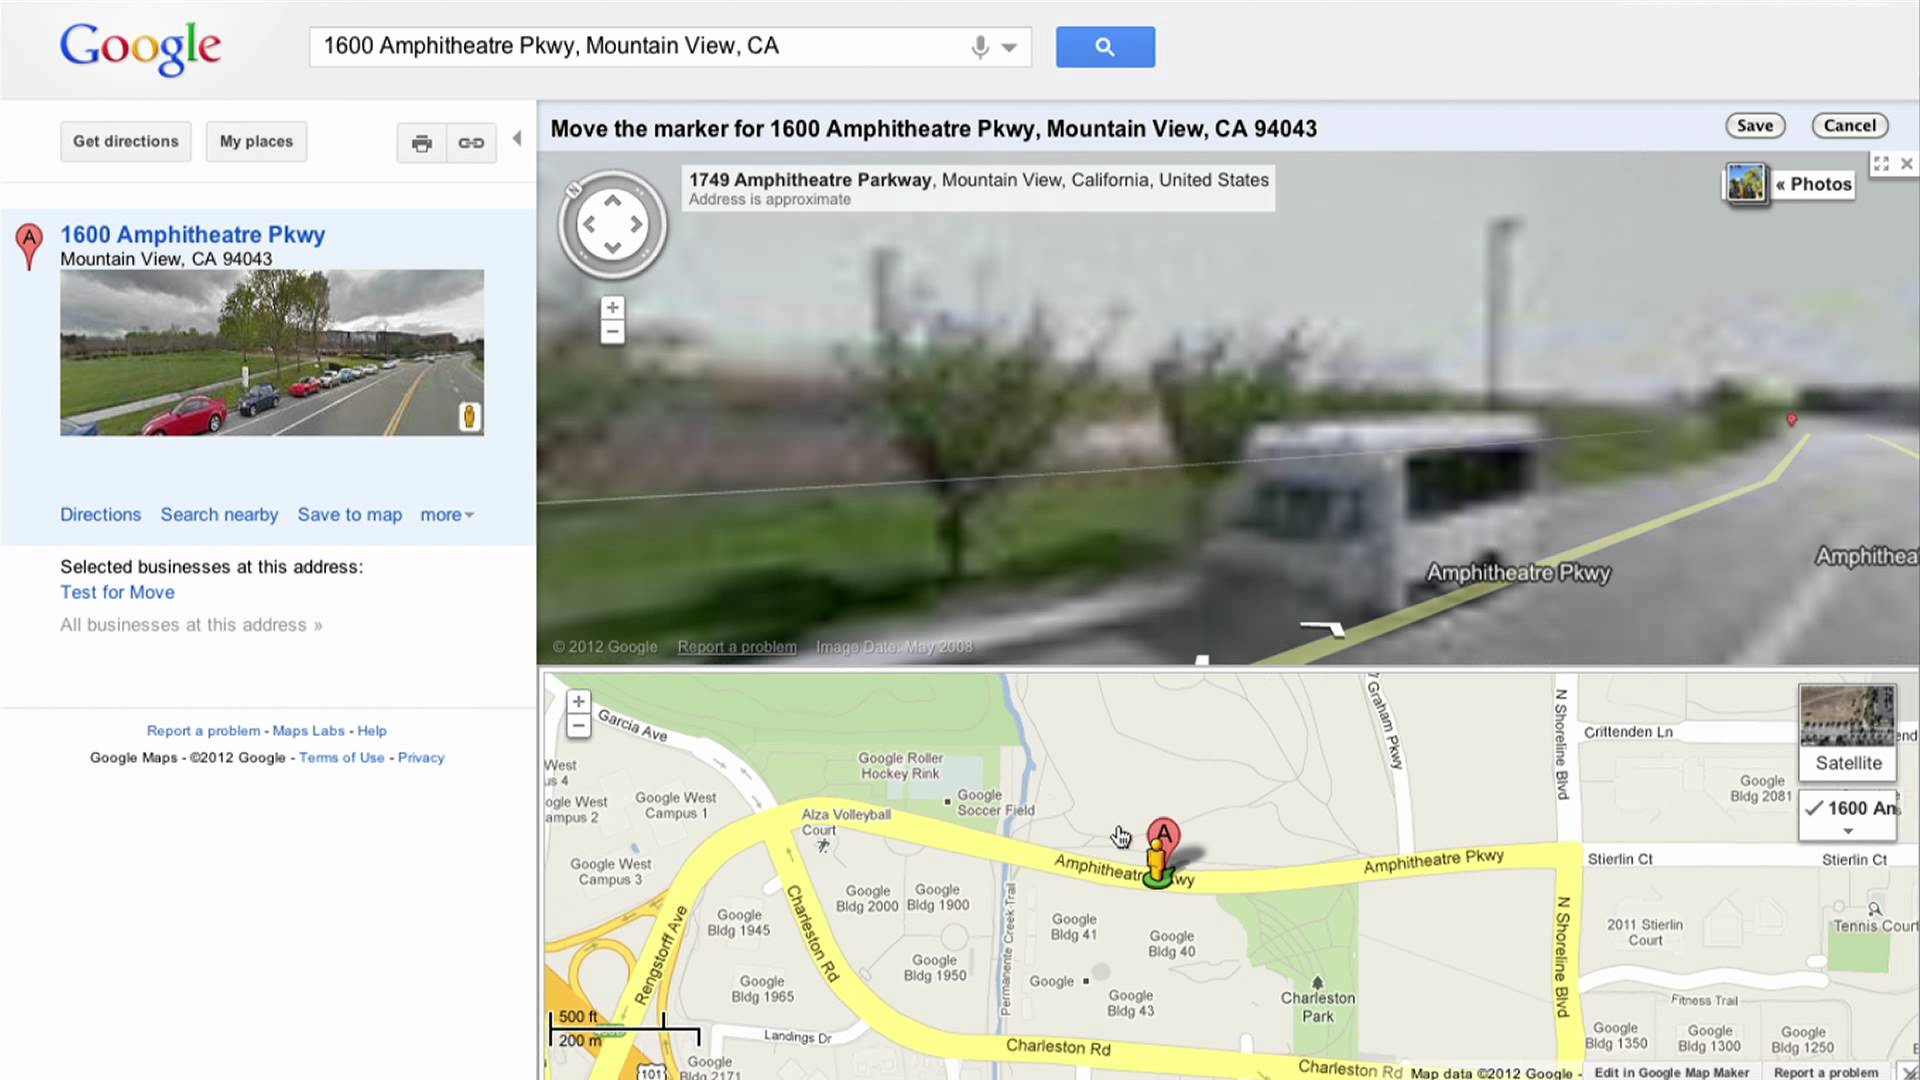Click the Alza Volleyball Court label
Screen dimensions: 1920x1080
pos(846,822)
